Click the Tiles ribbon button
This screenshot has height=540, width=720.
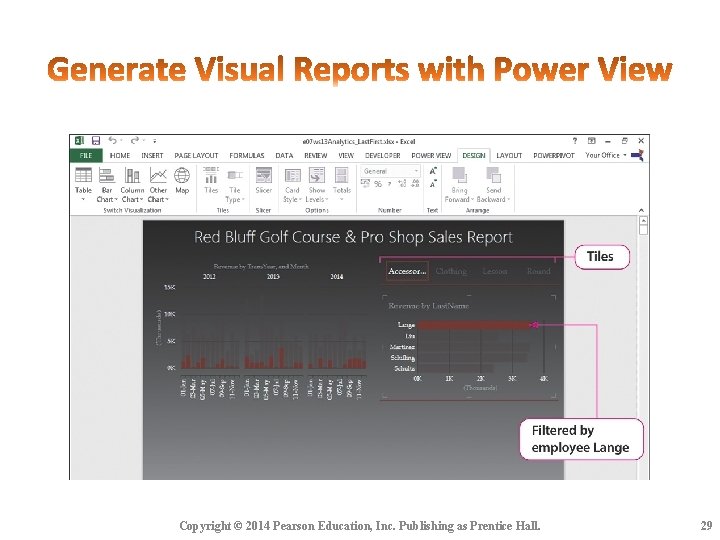[x=211, y=180]
